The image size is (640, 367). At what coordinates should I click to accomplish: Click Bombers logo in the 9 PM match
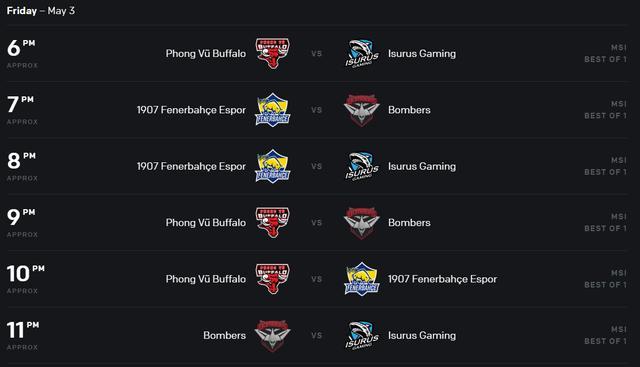[x=362, y=222]
